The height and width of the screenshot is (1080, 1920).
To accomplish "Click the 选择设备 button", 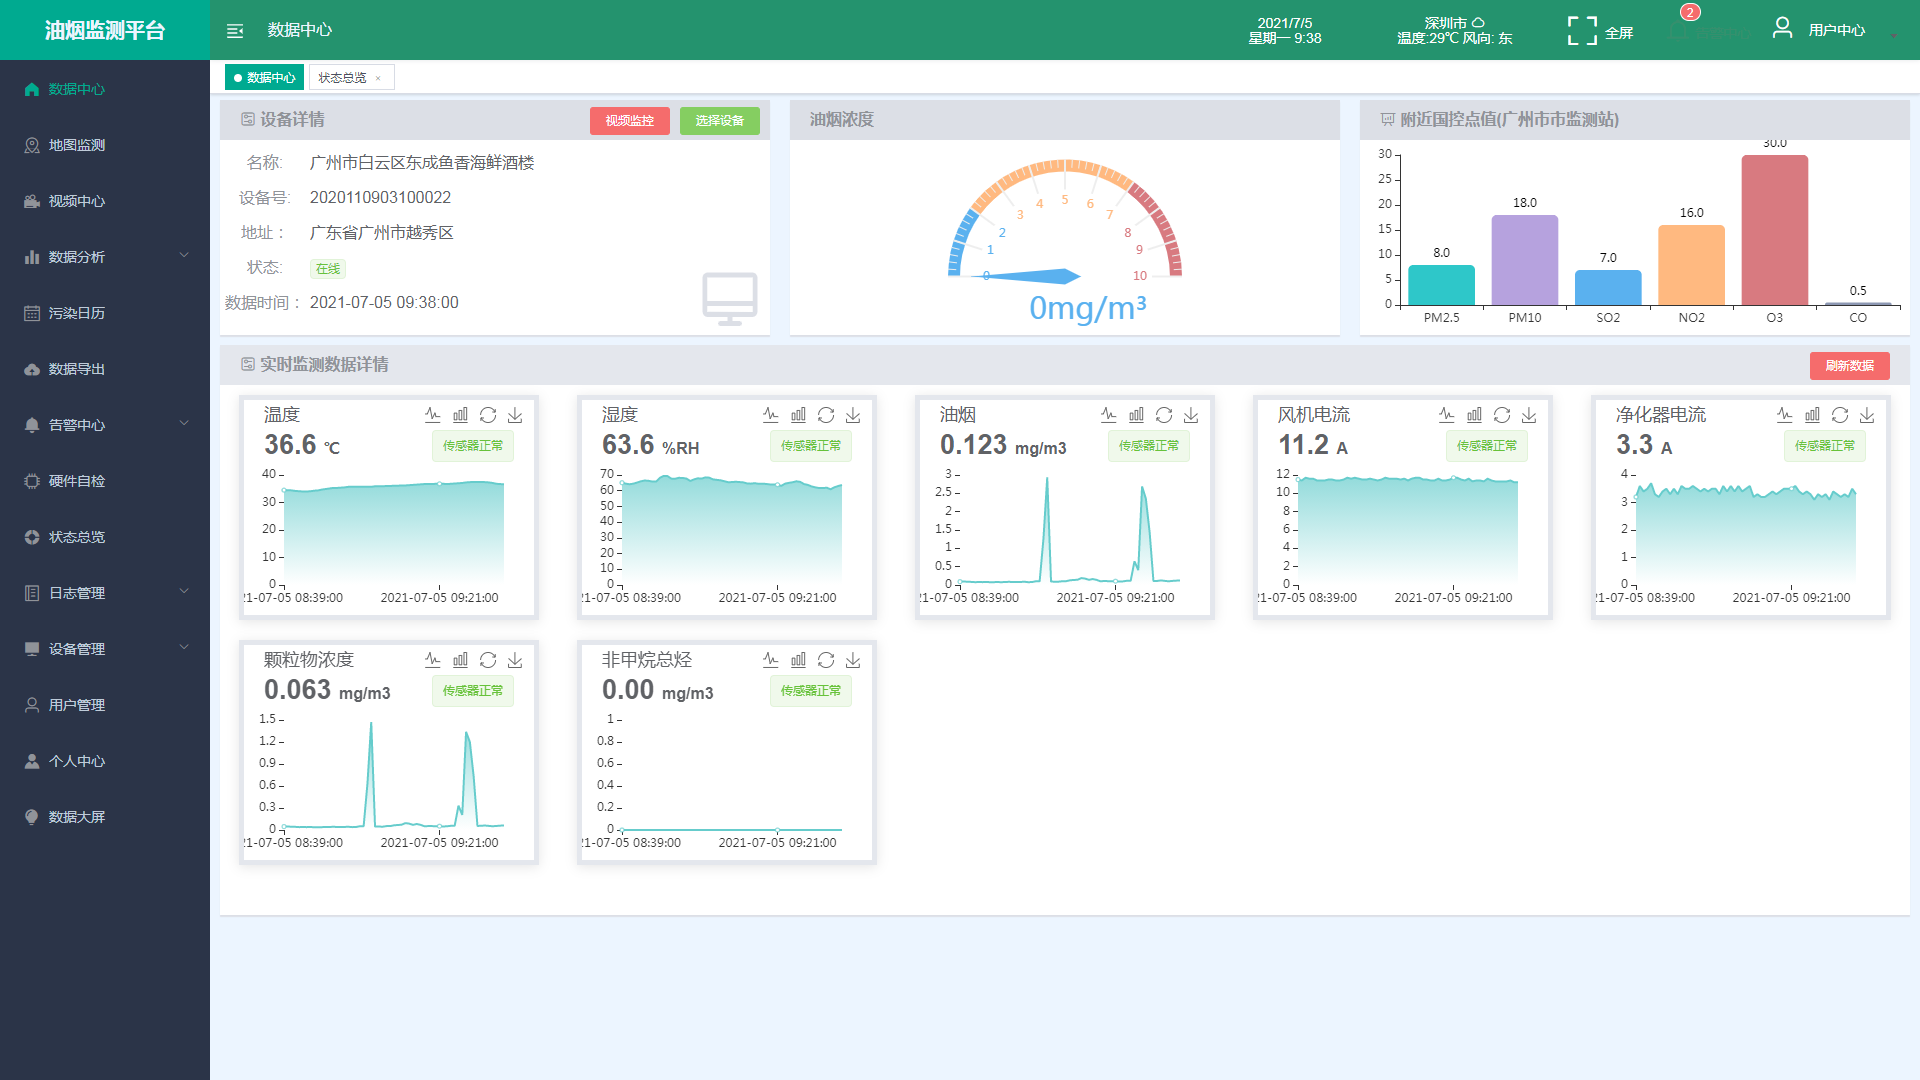I will click(720, 120).
